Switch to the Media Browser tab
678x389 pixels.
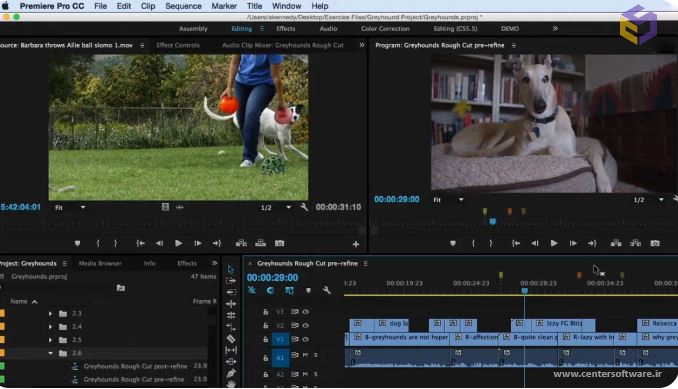pyautogui.click(x=100, y=263)
